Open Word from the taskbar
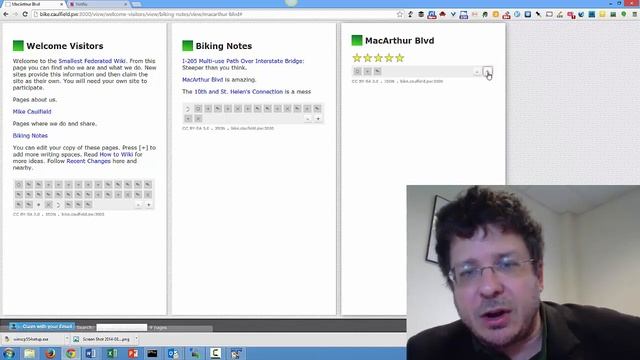Screen dimensions: 640x360 (x=91, y=353)
